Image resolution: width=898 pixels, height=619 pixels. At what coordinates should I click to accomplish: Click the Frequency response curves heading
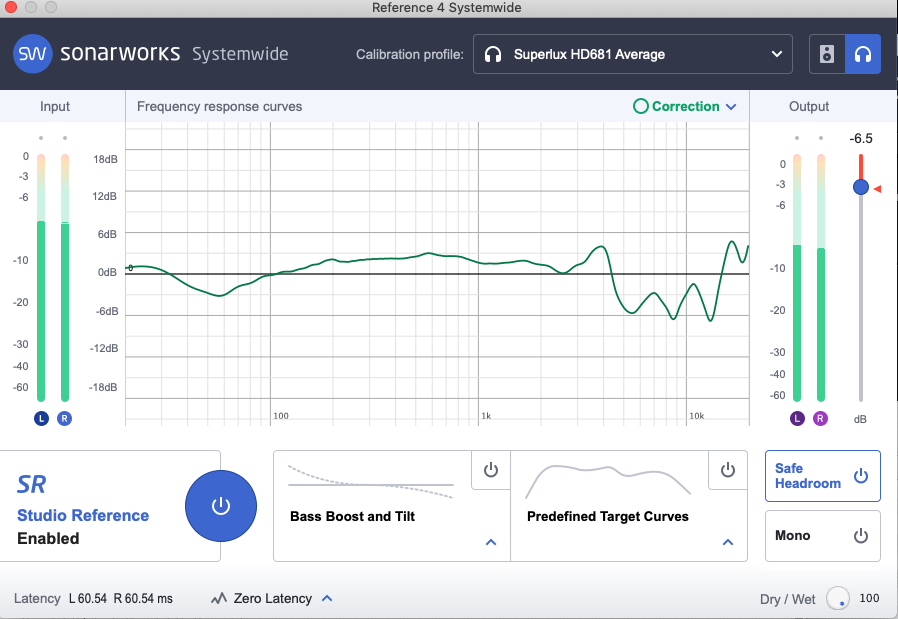[219, 107]
